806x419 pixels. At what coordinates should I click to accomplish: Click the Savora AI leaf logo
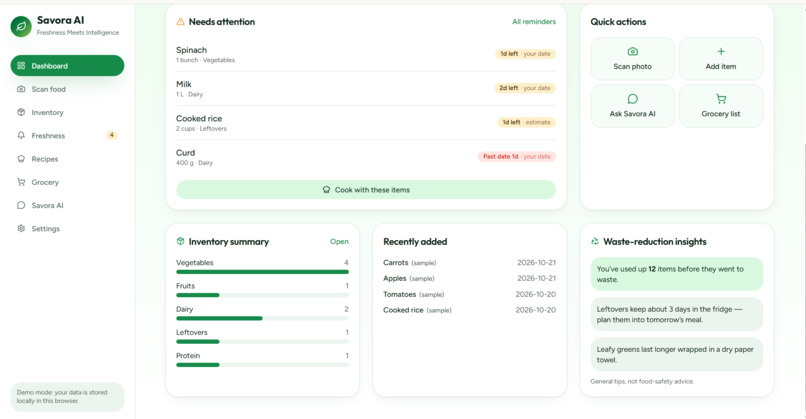coord(21,26)
